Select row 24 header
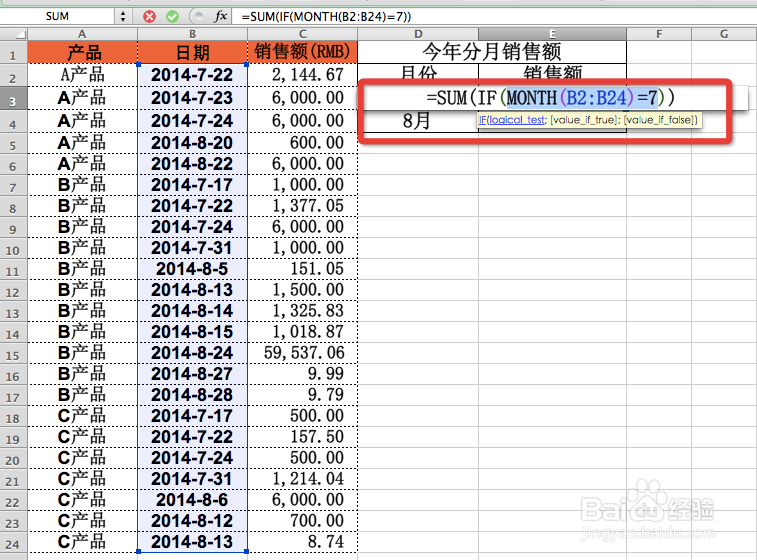The width and height of the screenshot is (757, 560). click(x=14, y=542)
